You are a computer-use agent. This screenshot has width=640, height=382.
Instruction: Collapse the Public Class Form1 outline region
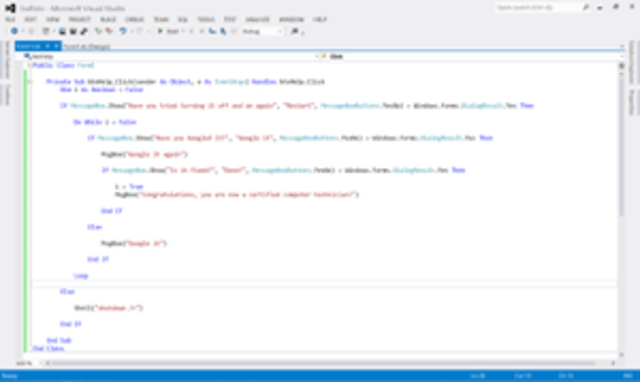point(29,65)
